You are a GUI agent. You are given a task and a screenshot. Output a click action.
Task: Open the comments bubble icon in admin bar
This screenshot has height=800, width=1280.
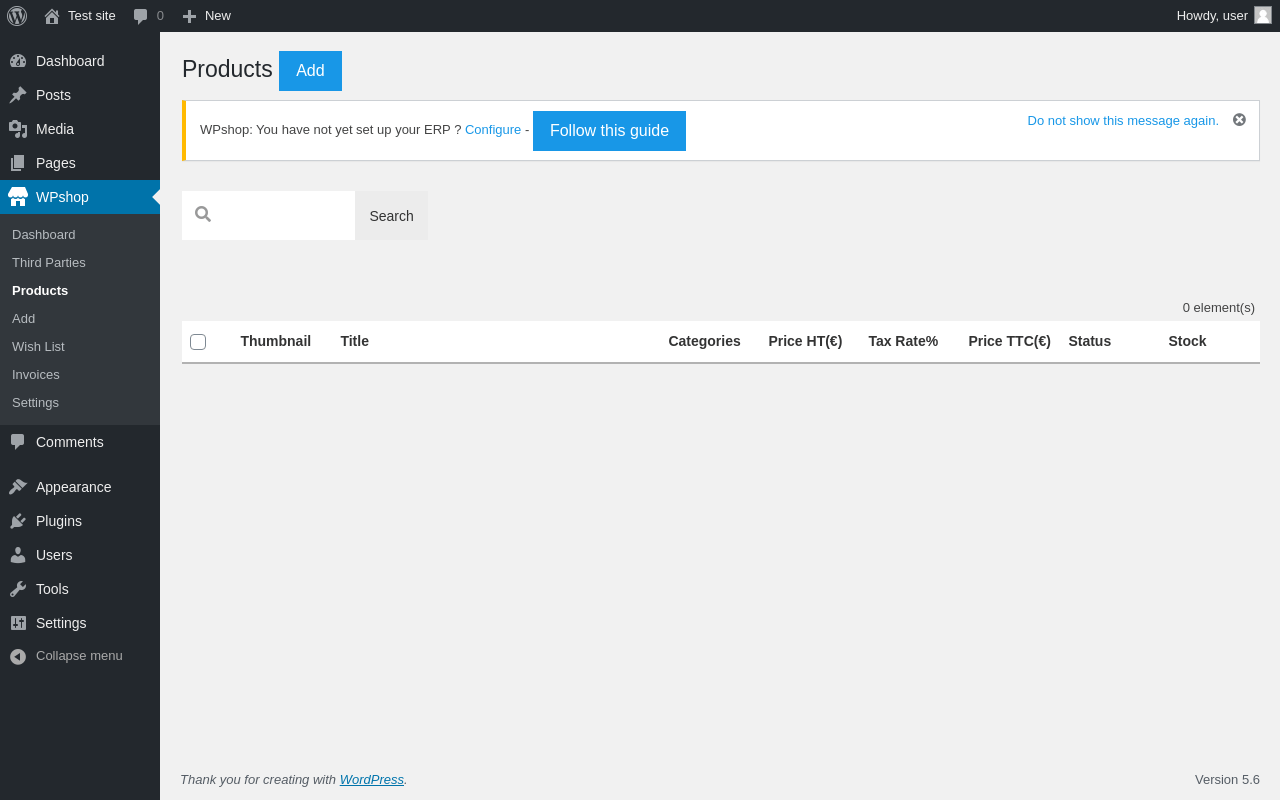click(141, 16)
